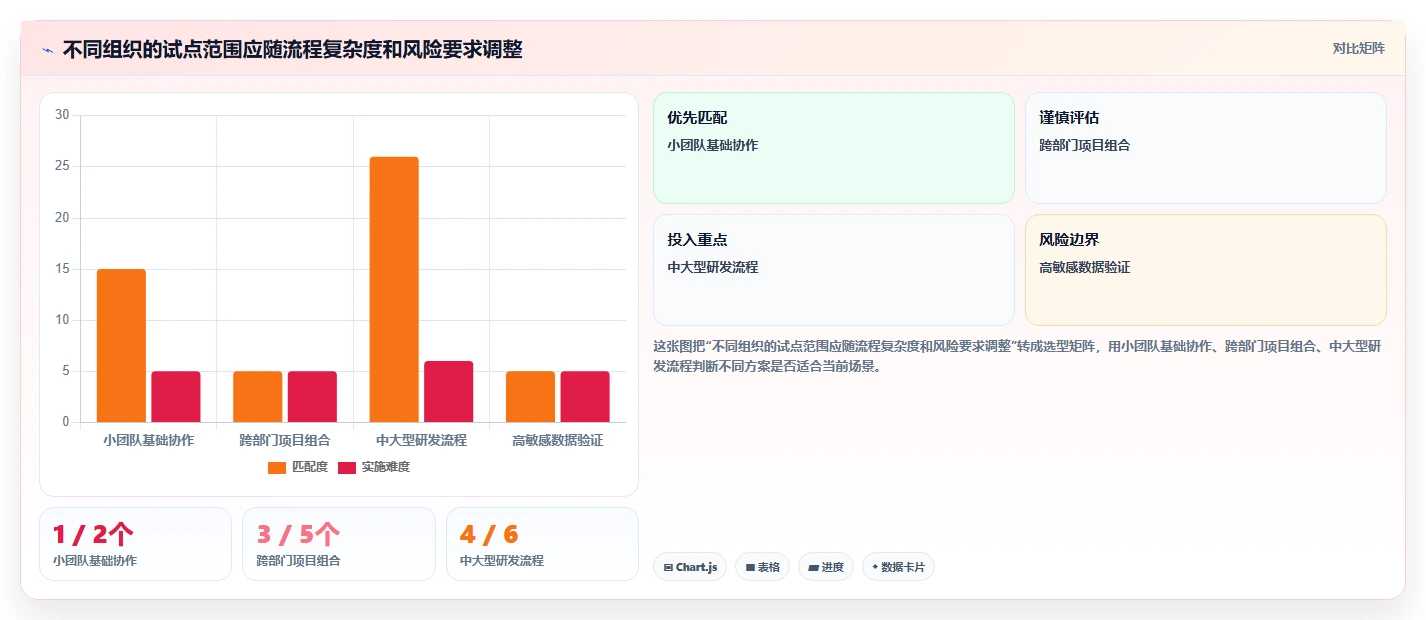
Task: Click 高敏感数据验证 text in 风险边界 card
Action: [1085, 267]
